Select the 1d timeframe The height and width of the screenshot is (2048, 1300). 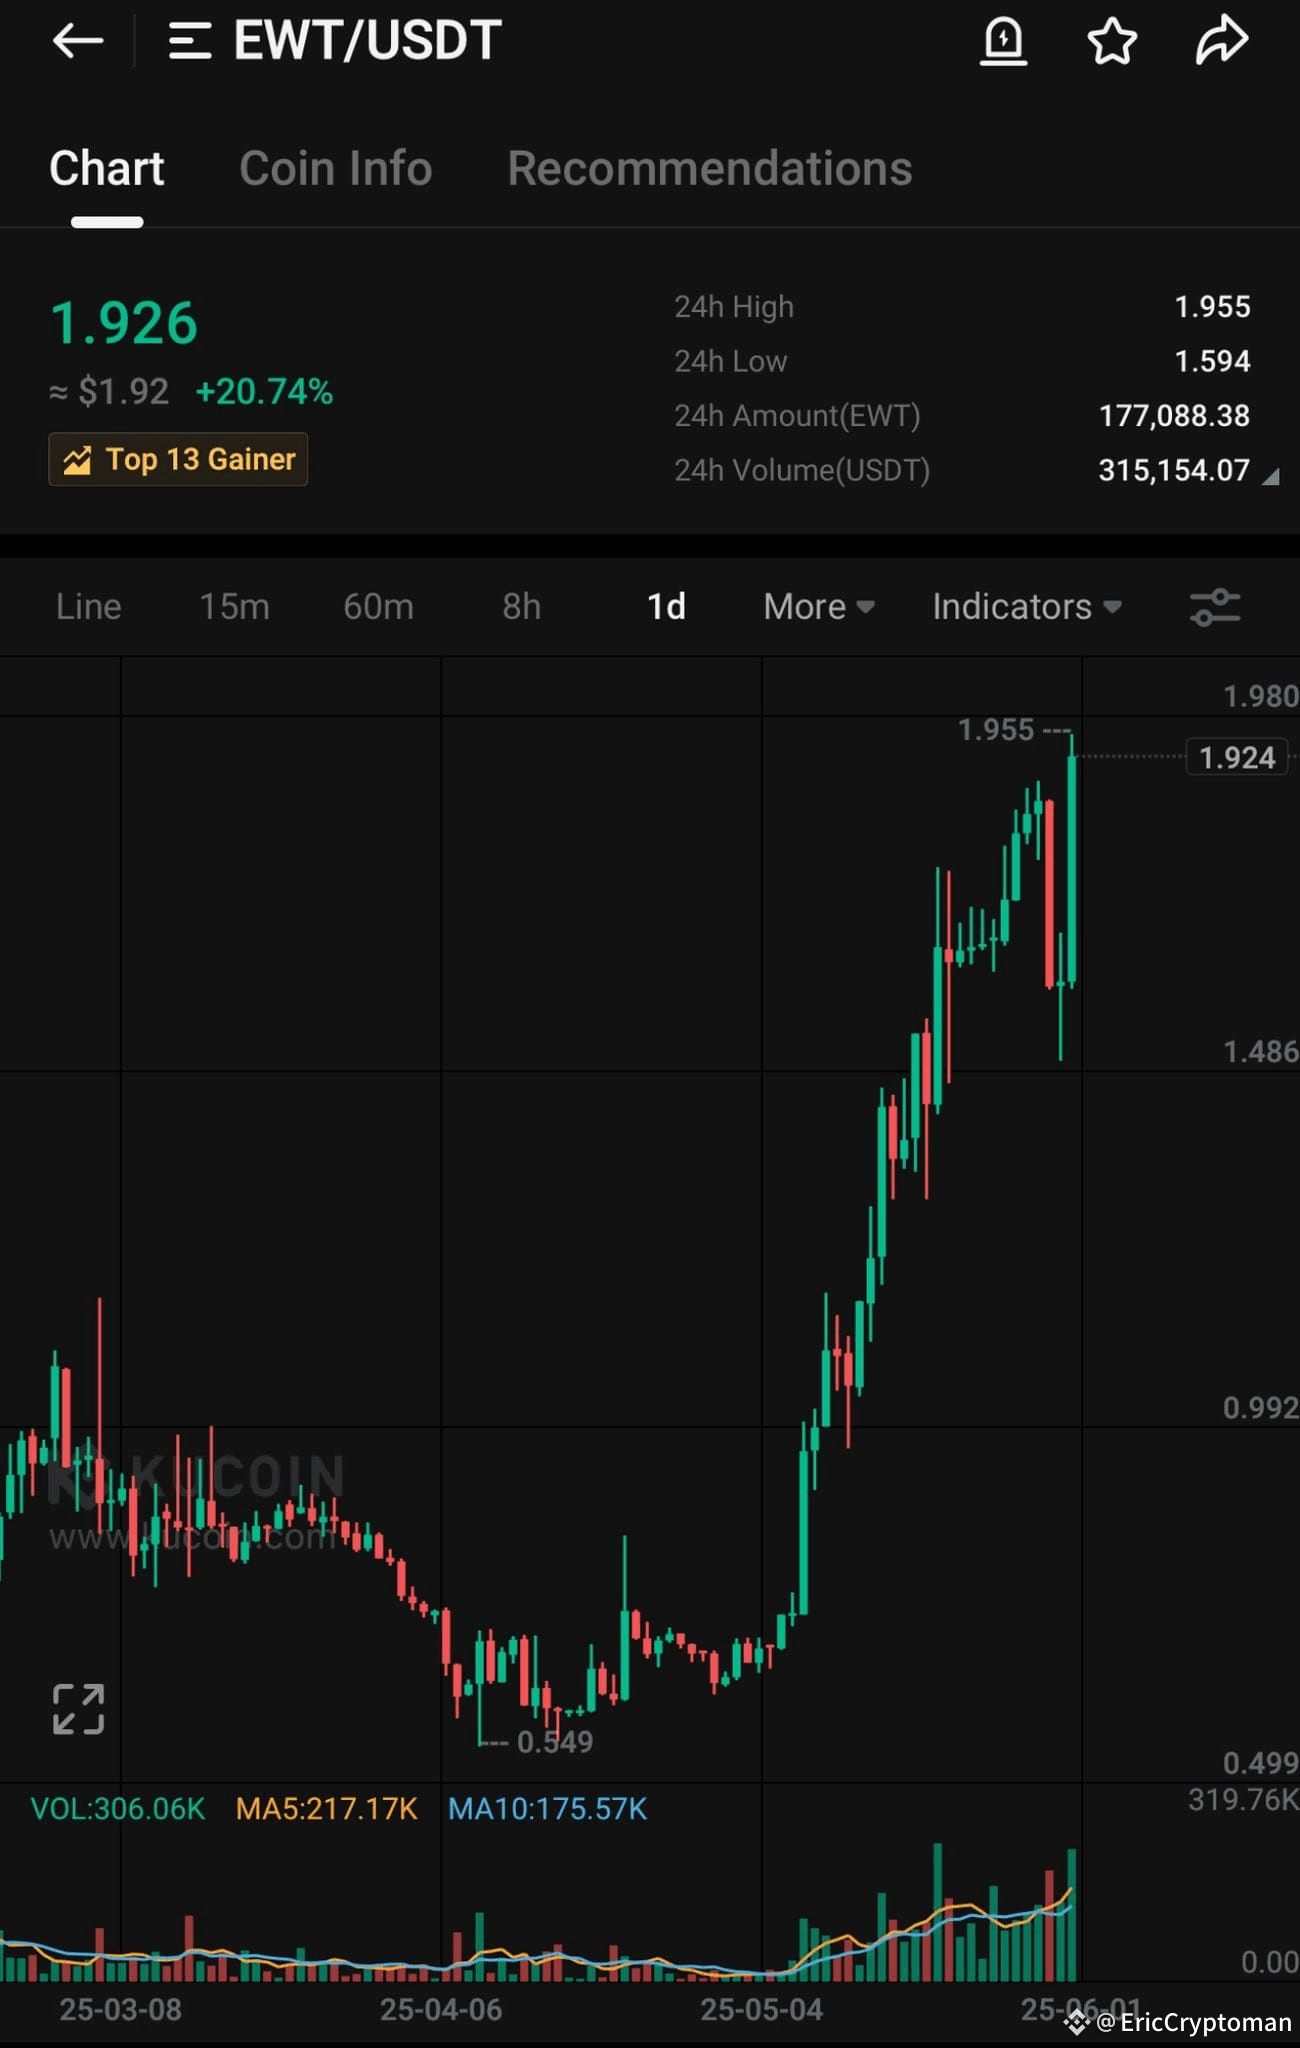pos(666,607)
